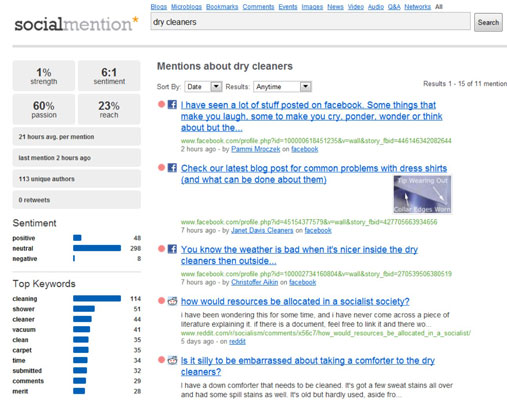Click red sentiment dot beside 'Check our latest blog post'

pyautogui.click(x=161, y=167)
